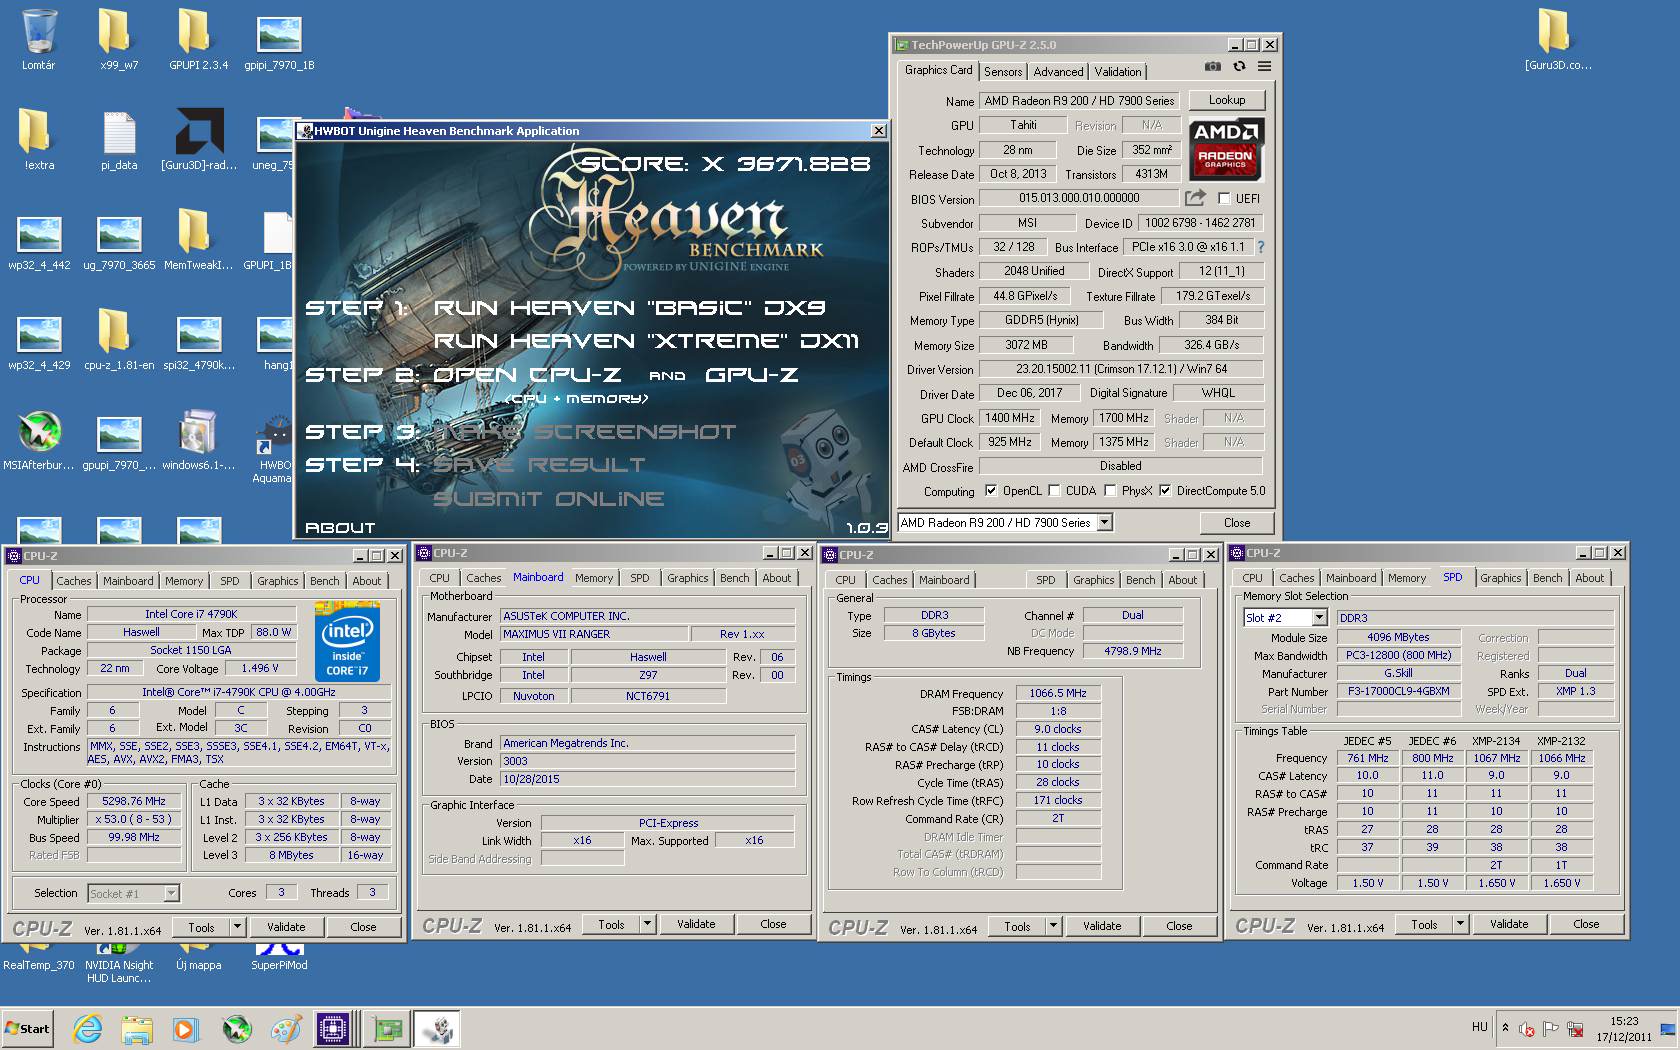Toggle the CUDA checkbox in GPU-Z
The image size is (1680, 1050).
coord(1054,491)
